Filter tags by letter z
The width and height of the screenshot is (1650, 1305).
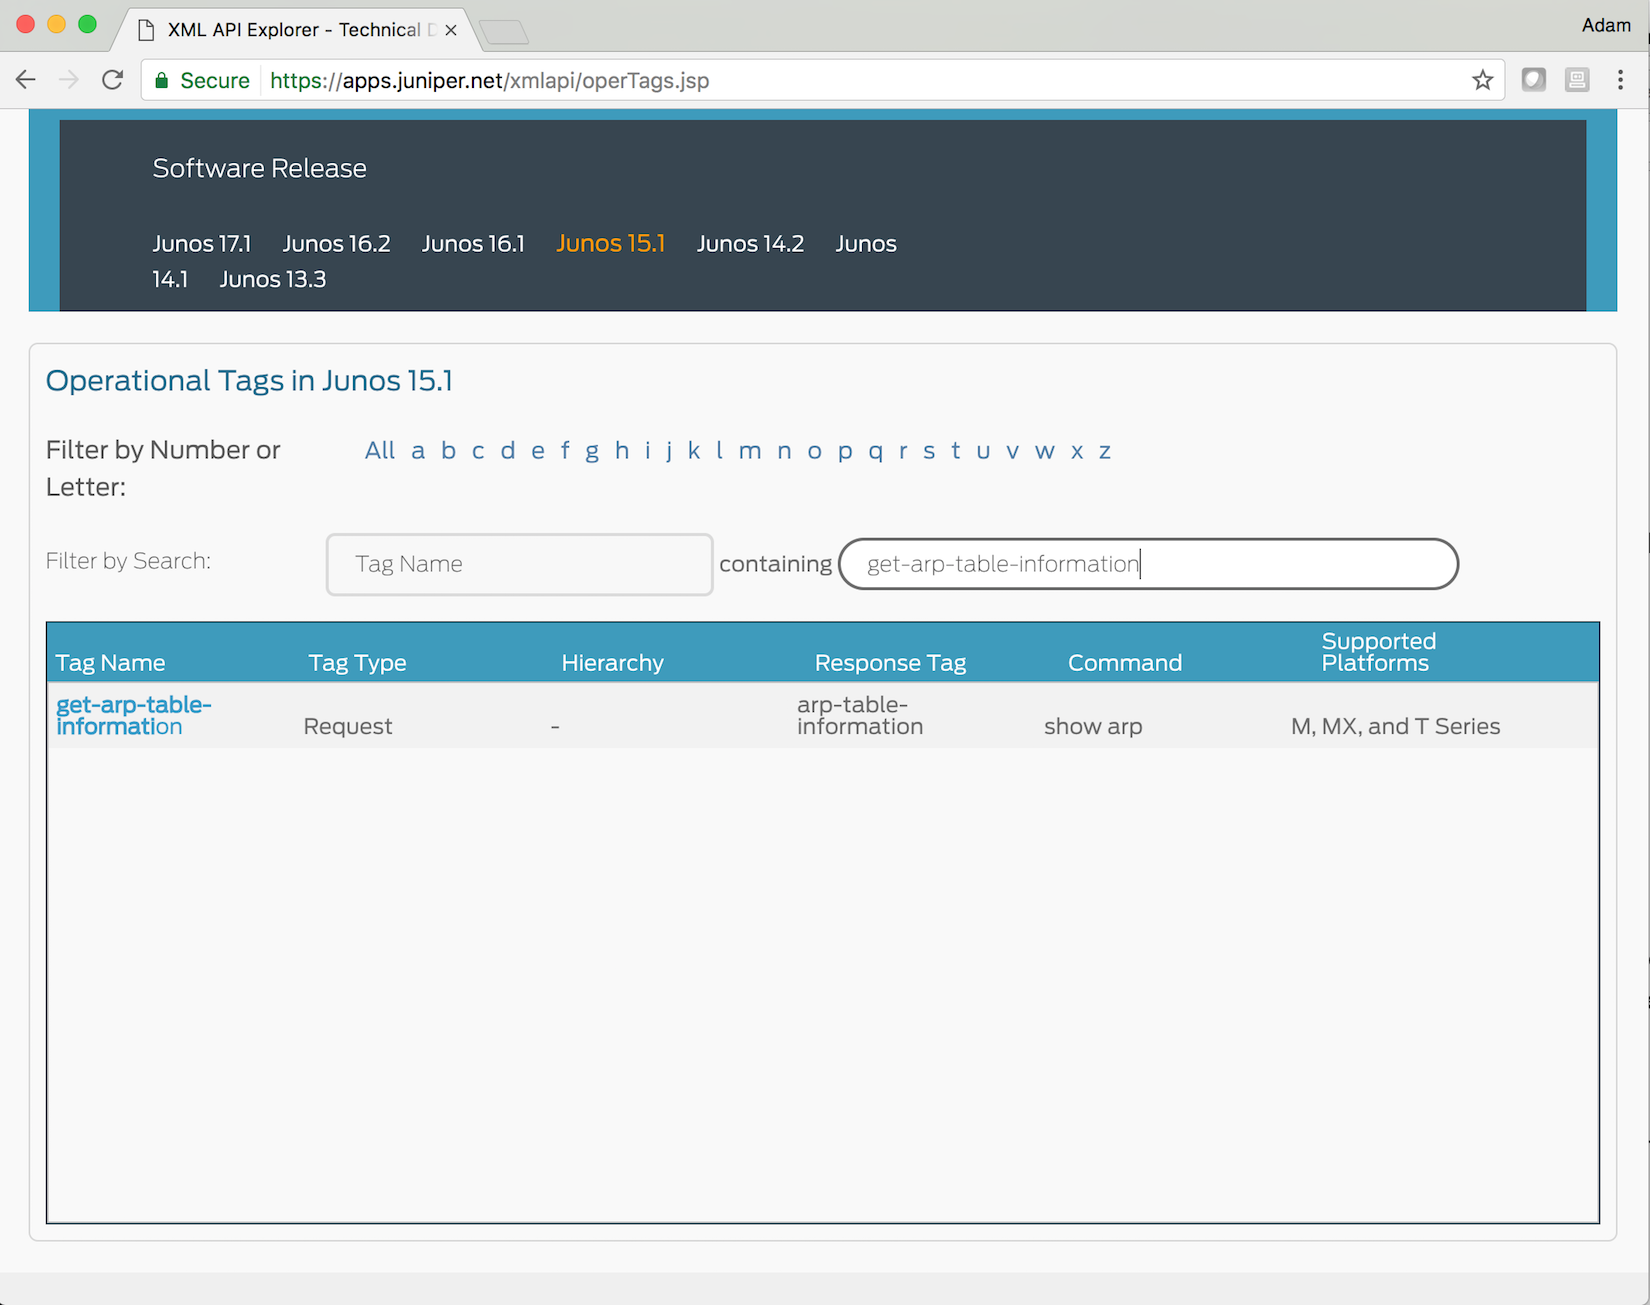[1105, 450]
